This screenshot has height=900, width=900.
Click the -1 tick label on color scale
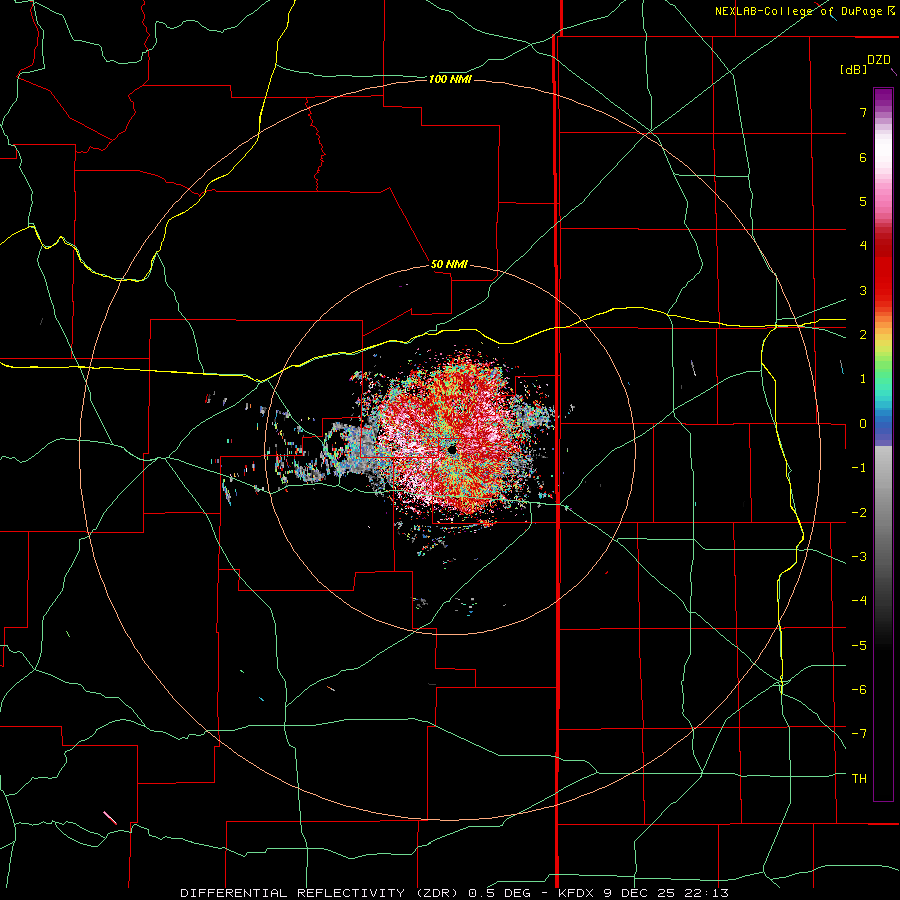pyautogui.click(x=859, y=468)
